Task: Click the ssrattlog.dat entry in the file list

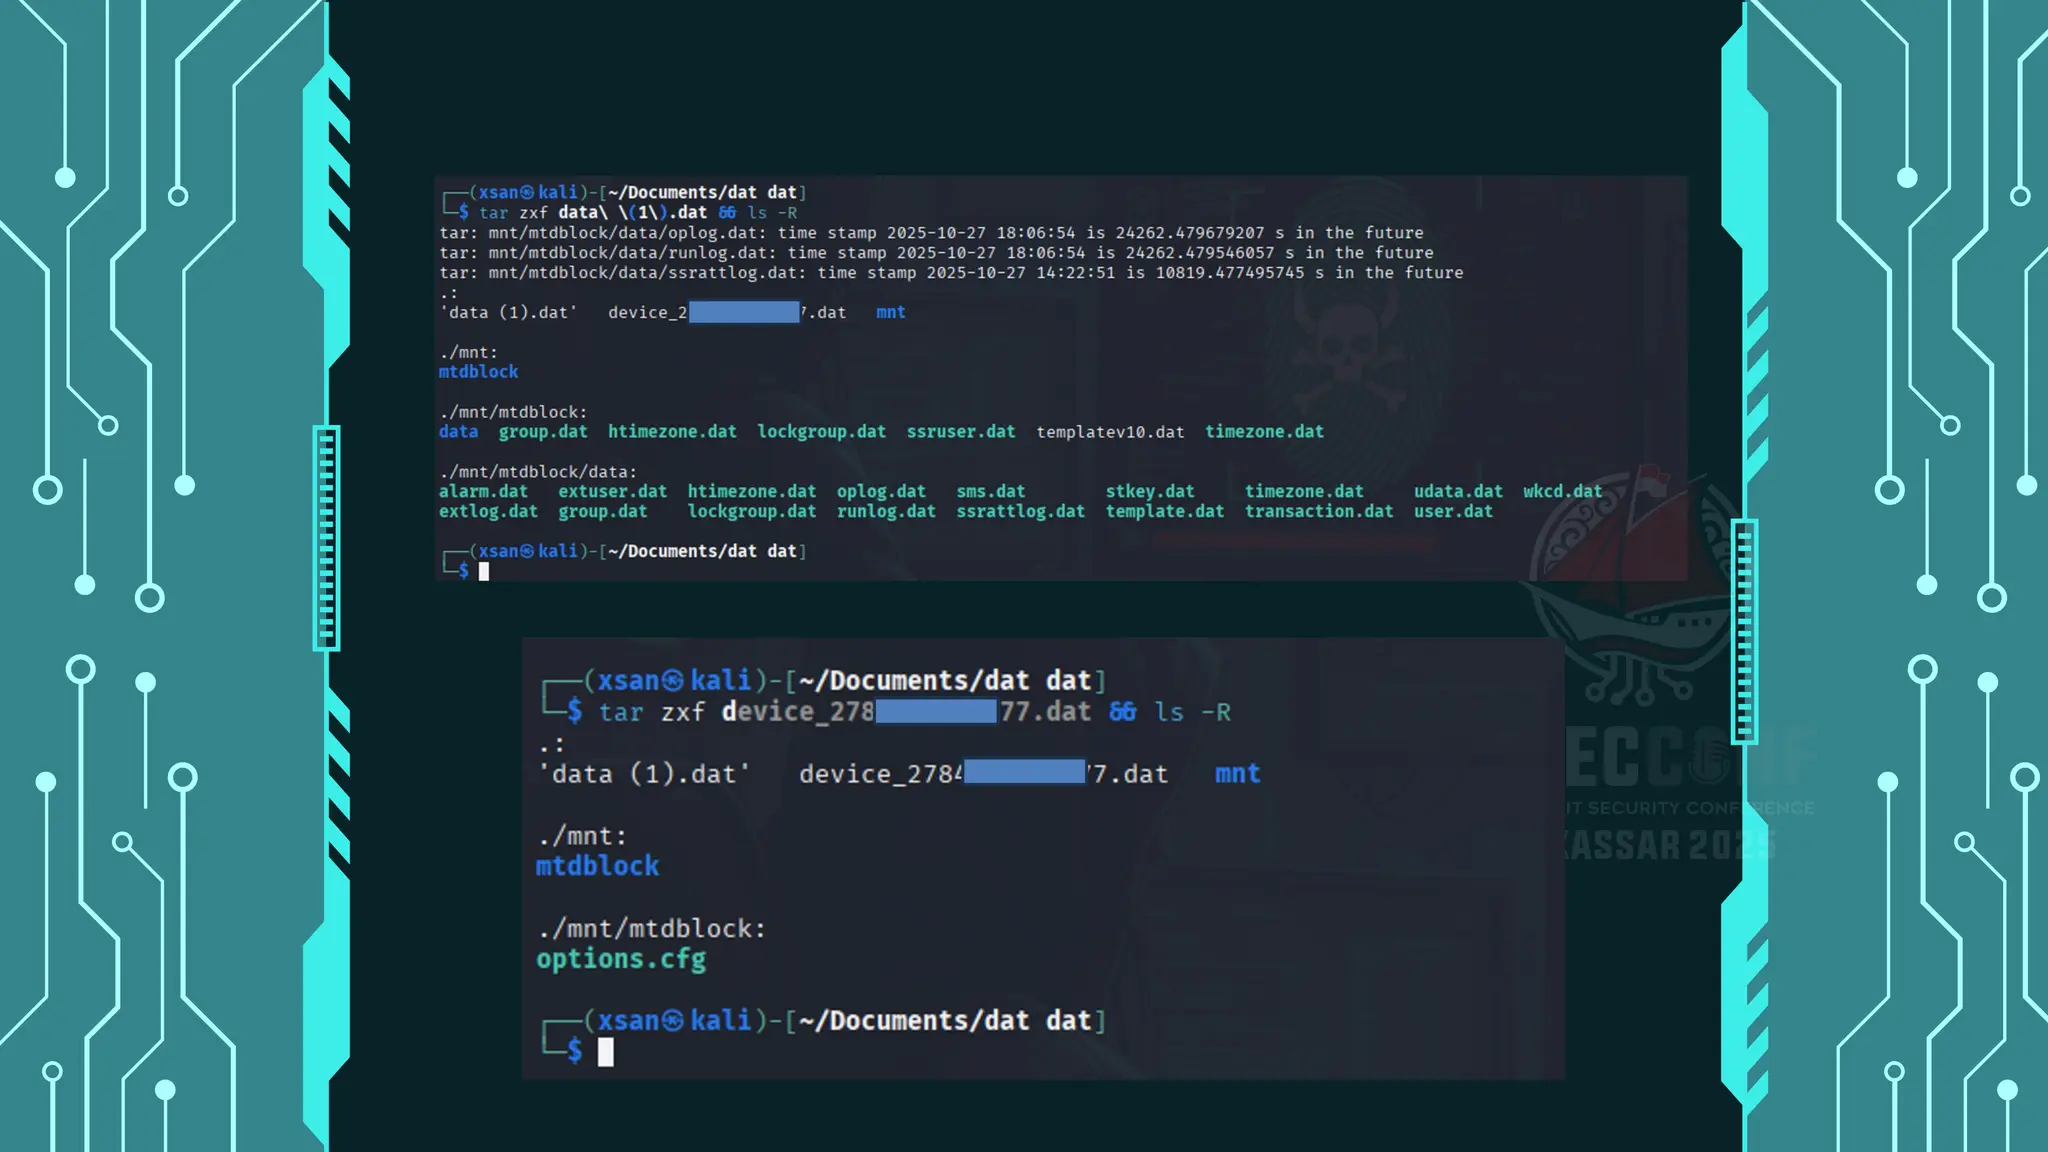Action: [1020, 512]
